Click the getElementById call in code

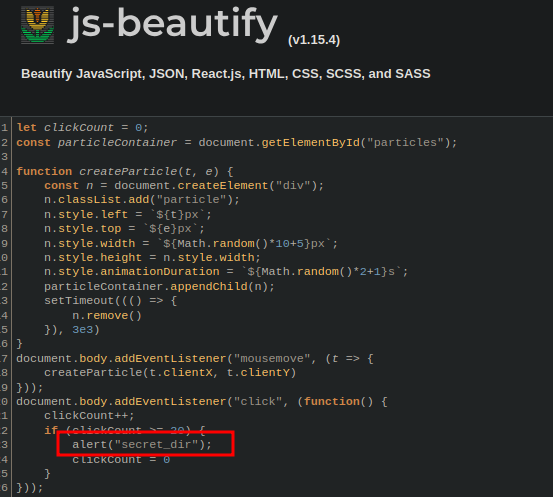pyautogui.click(x=310, y=143)
